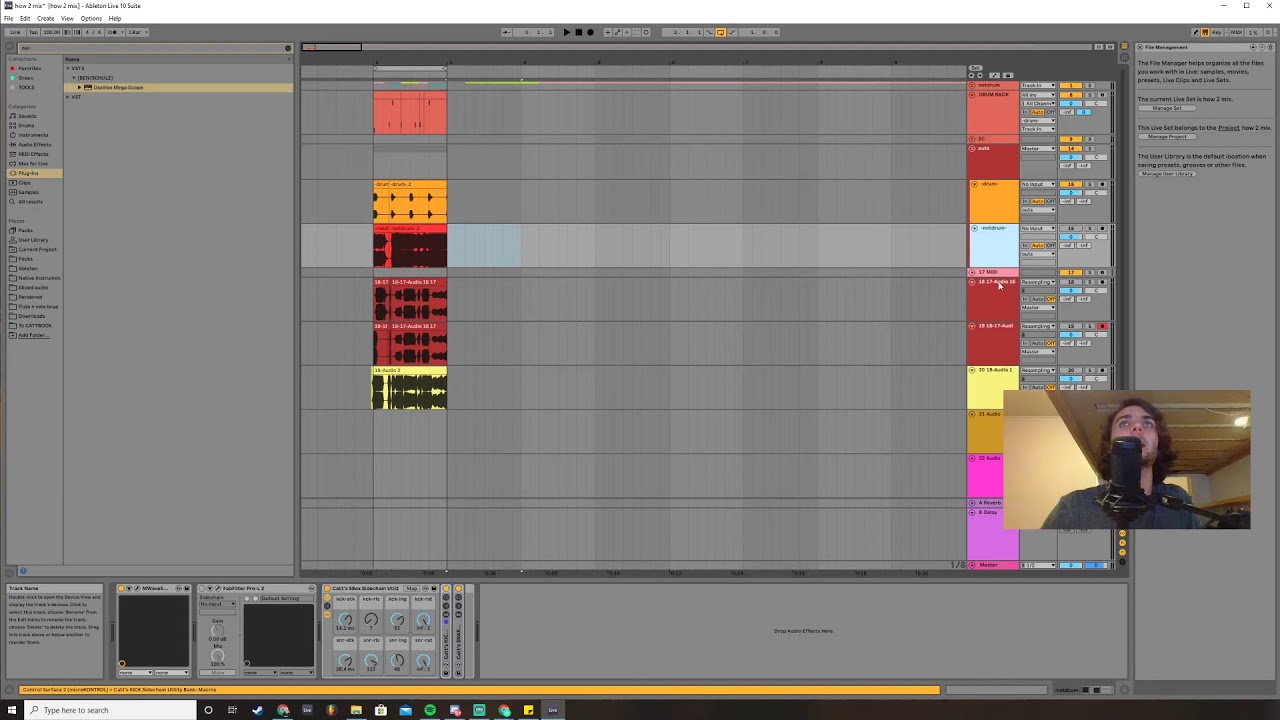Open the View menu
This screenshot has width=1280, height=720.
tap(67, 18)
